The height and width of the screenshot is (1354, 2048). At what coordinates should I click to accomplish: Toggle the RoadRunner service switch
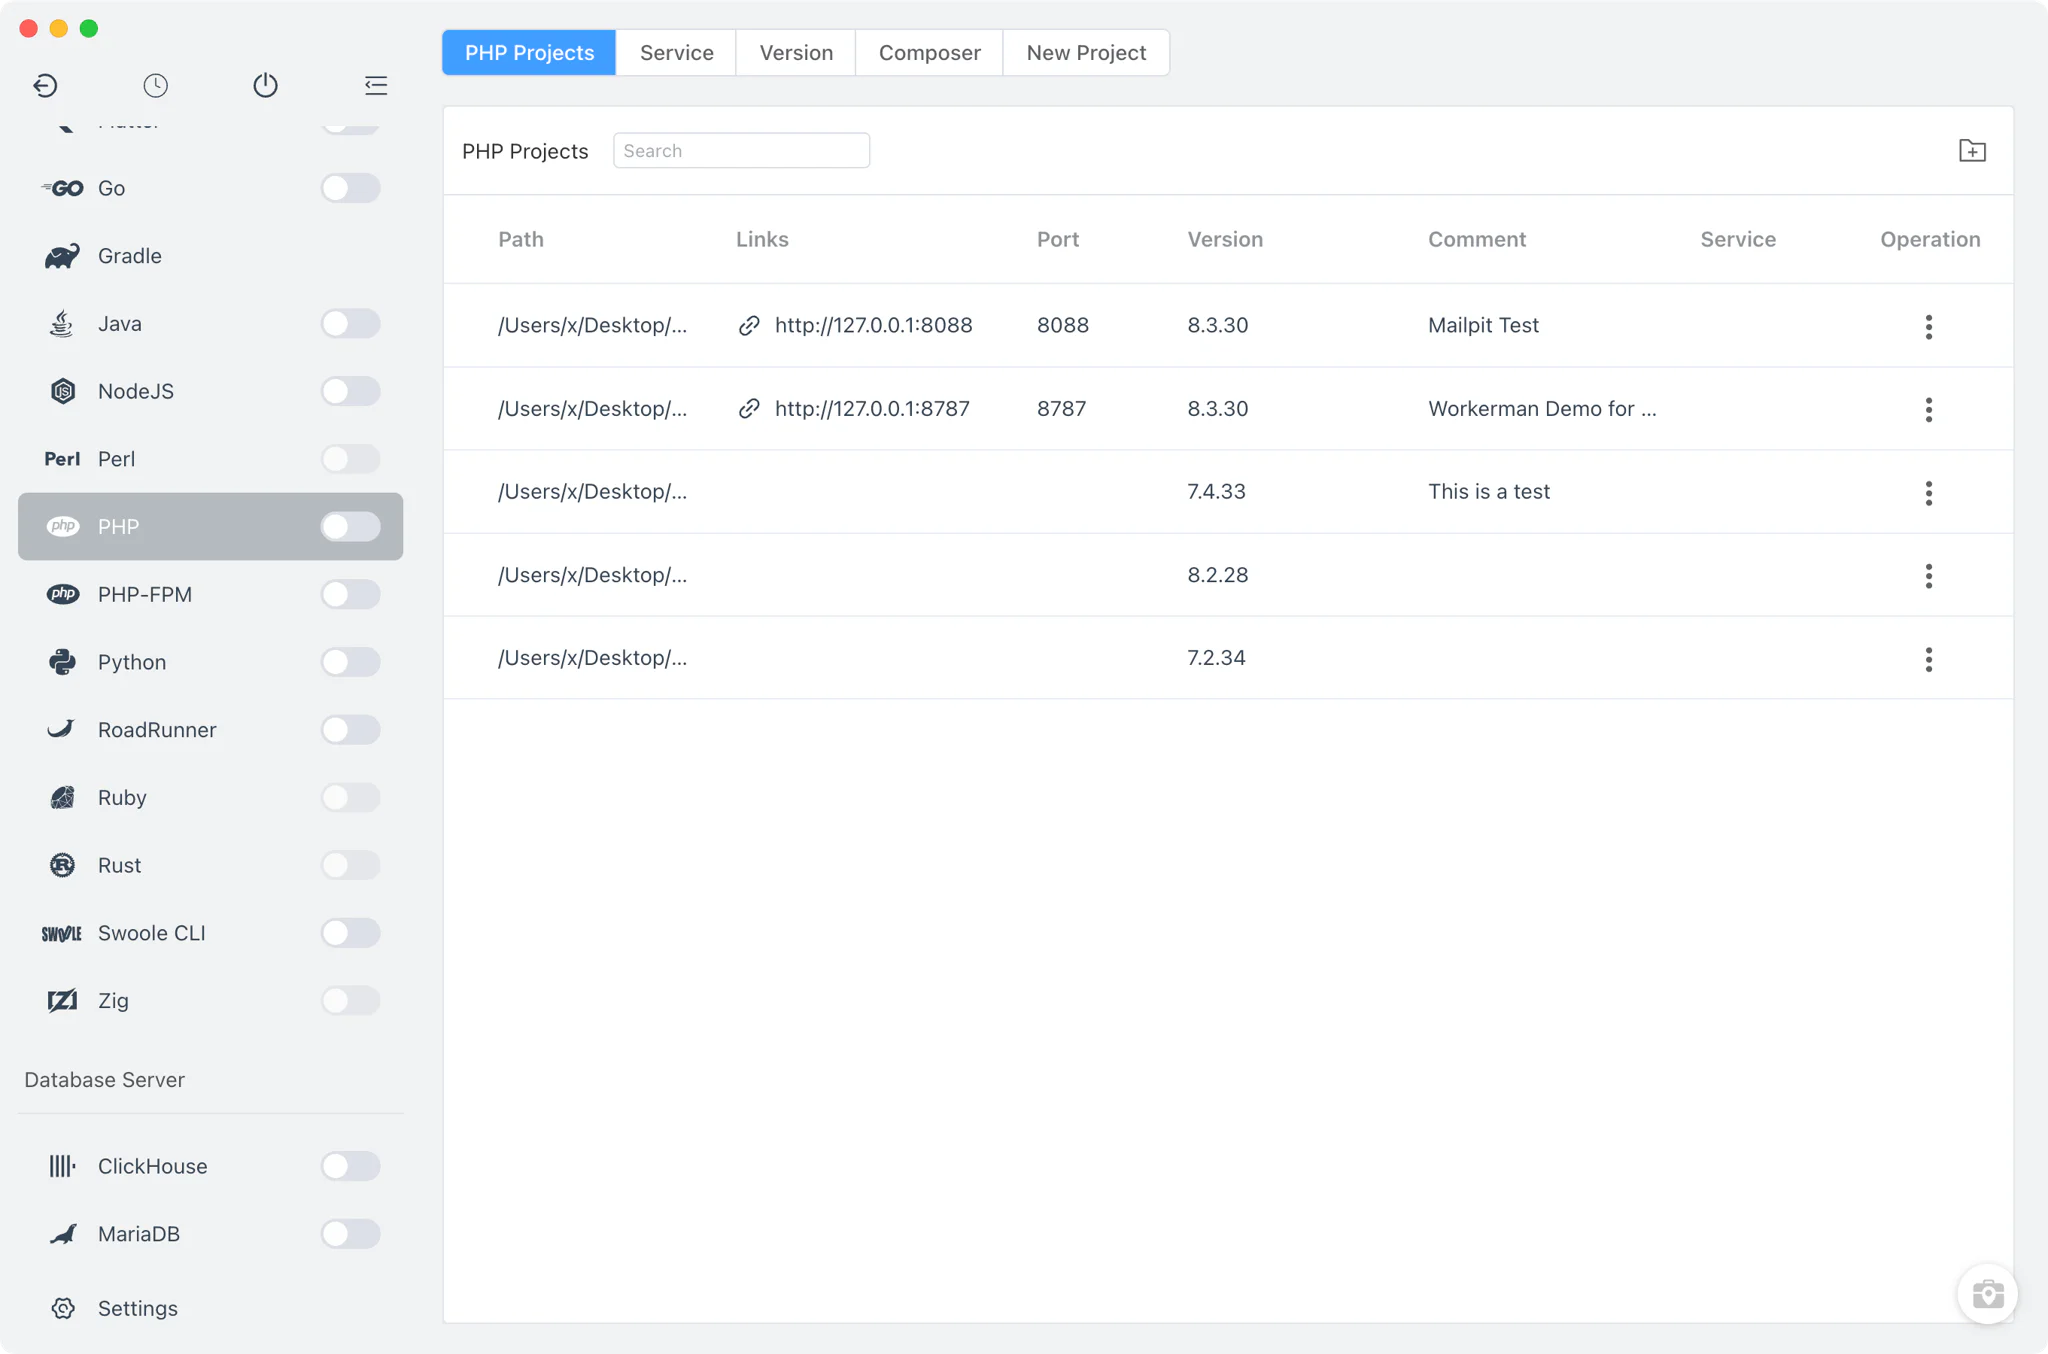pos(350,730)
